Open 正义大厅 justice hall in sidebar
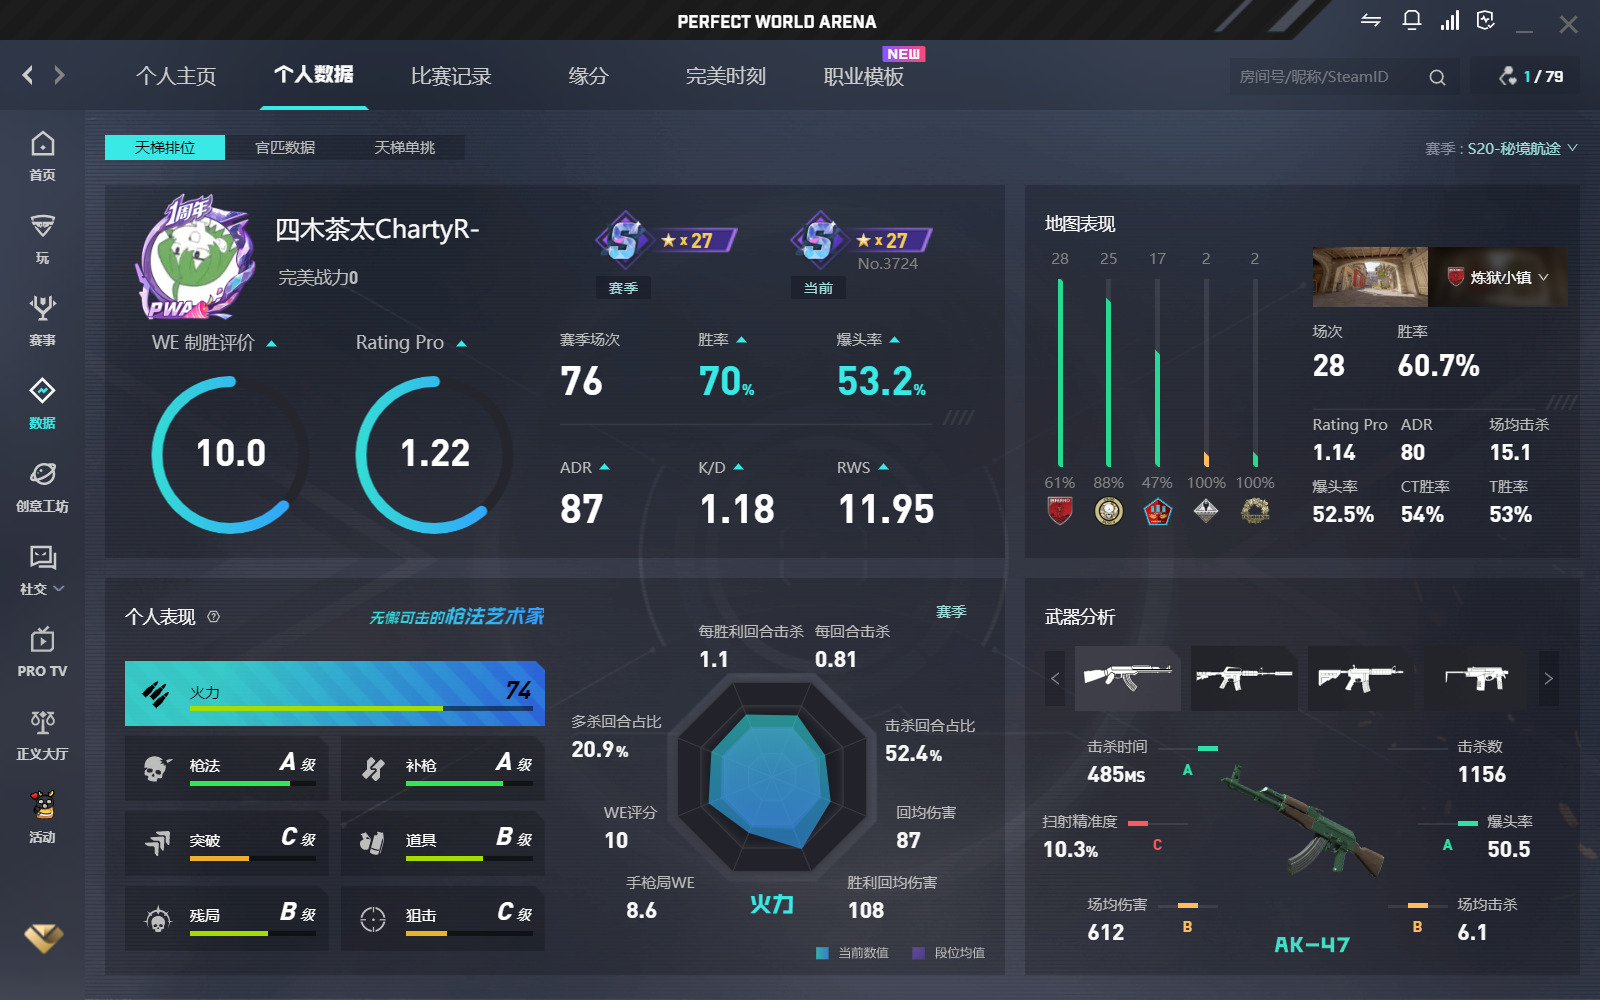Screen dimensions: 1600x1000 tap(42, 735)
